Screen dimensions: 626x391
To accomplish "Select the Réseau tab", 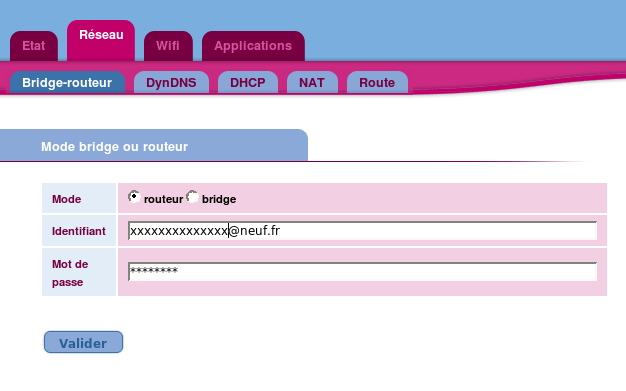I will [x=101, y=40].
